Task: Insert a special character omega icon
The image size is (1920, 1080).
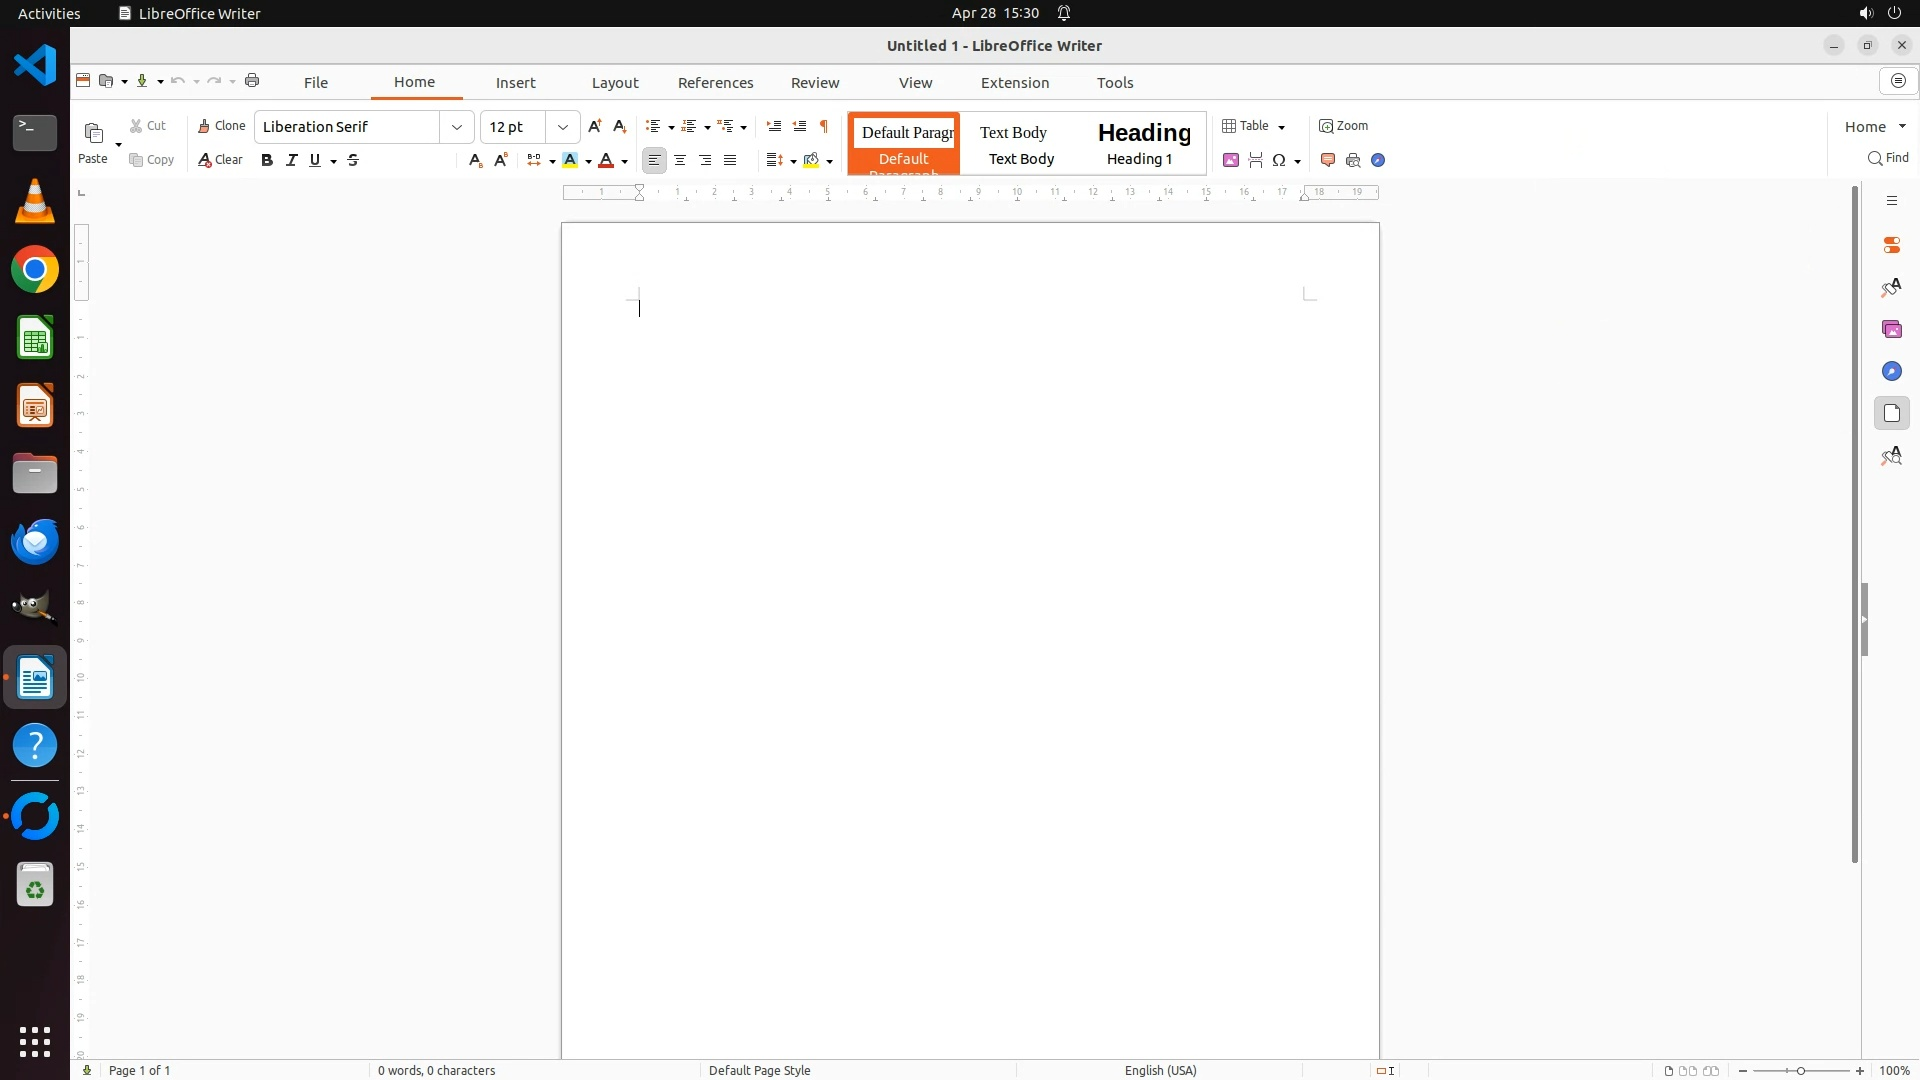Action: point(1279,160)
